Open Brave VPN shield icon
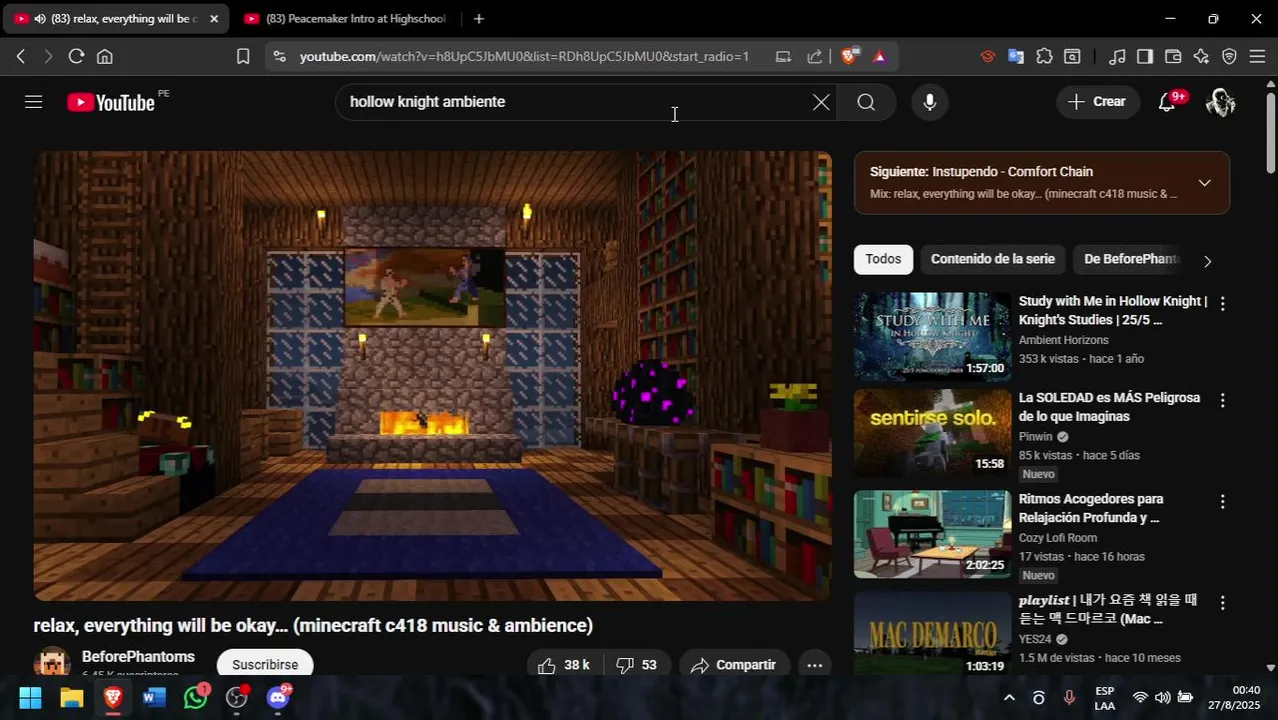 (x=1229, y=57)
